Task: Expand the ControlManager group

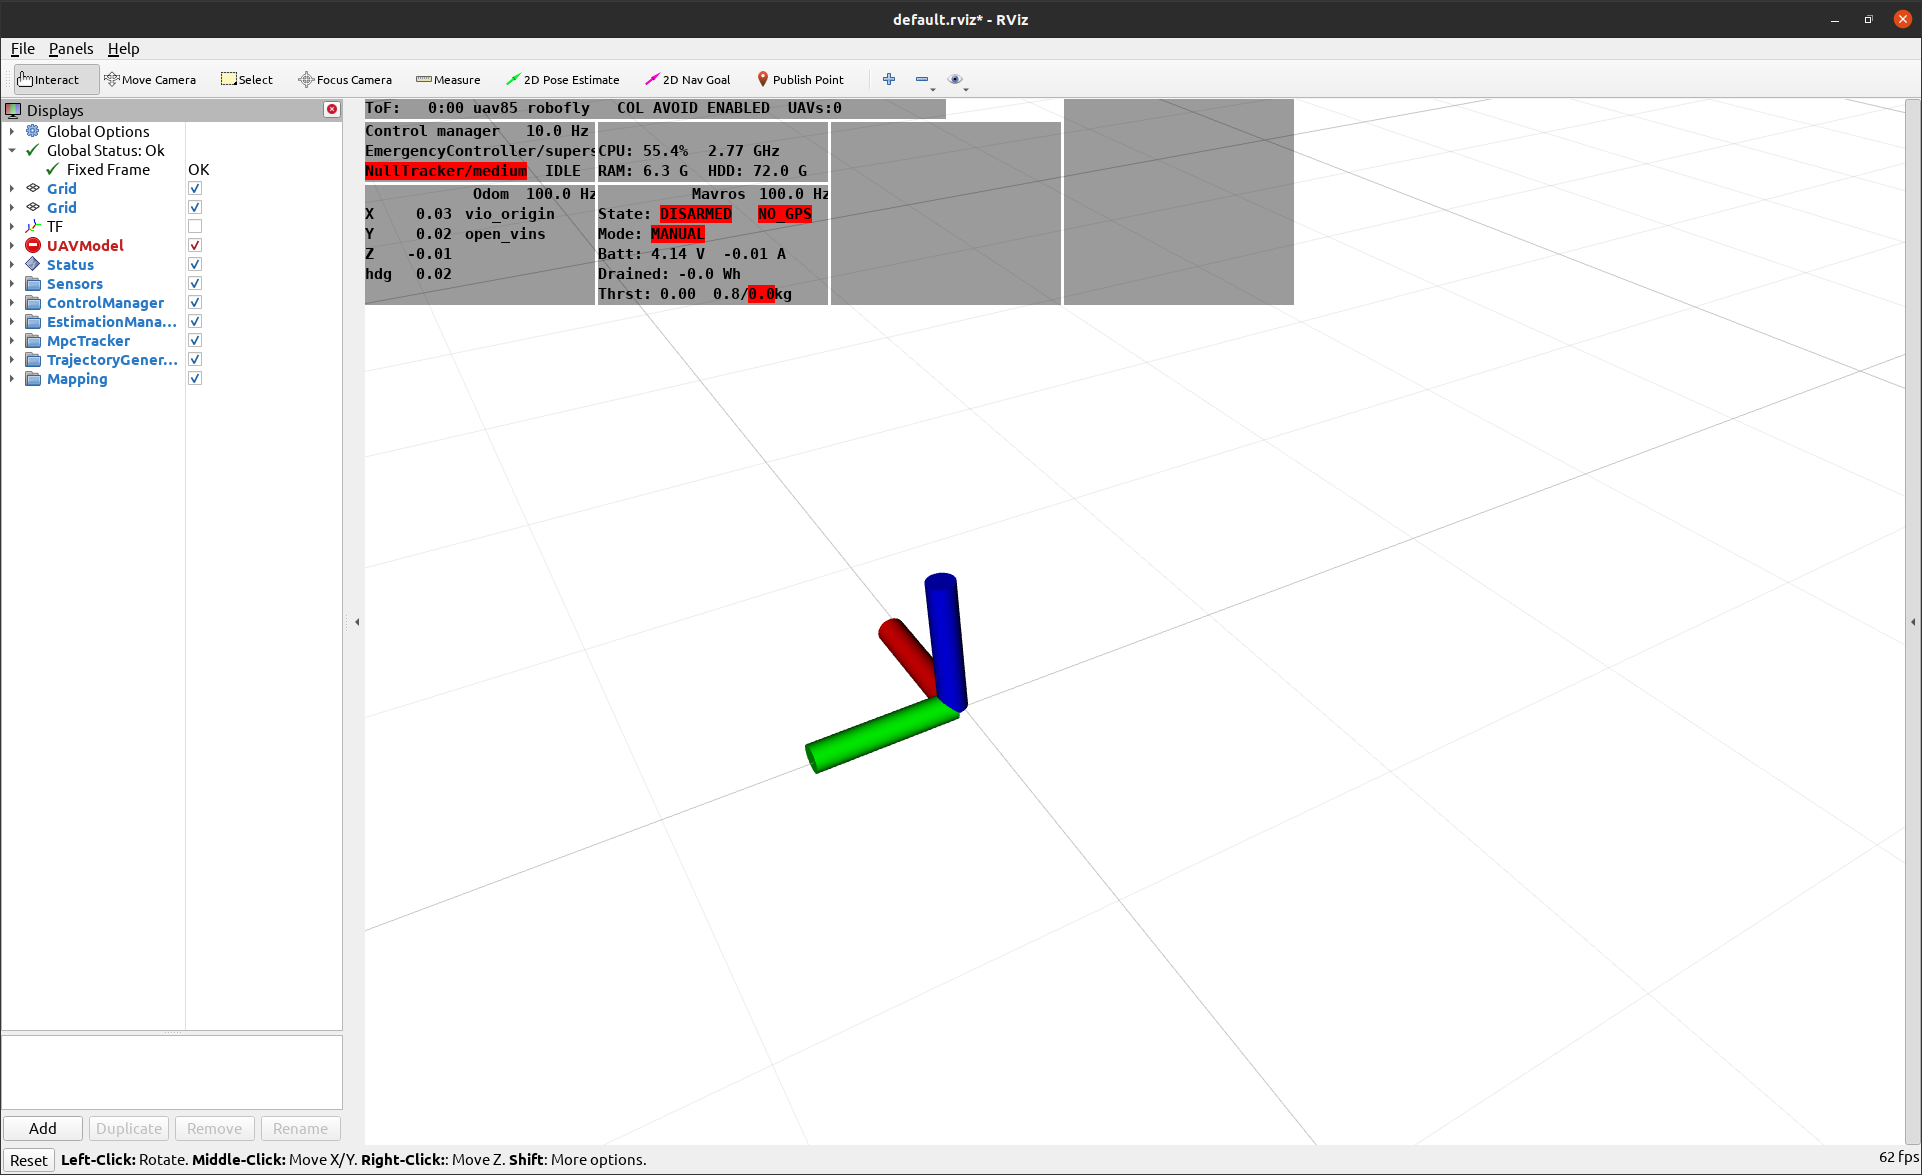Action: tap(12, 302)
